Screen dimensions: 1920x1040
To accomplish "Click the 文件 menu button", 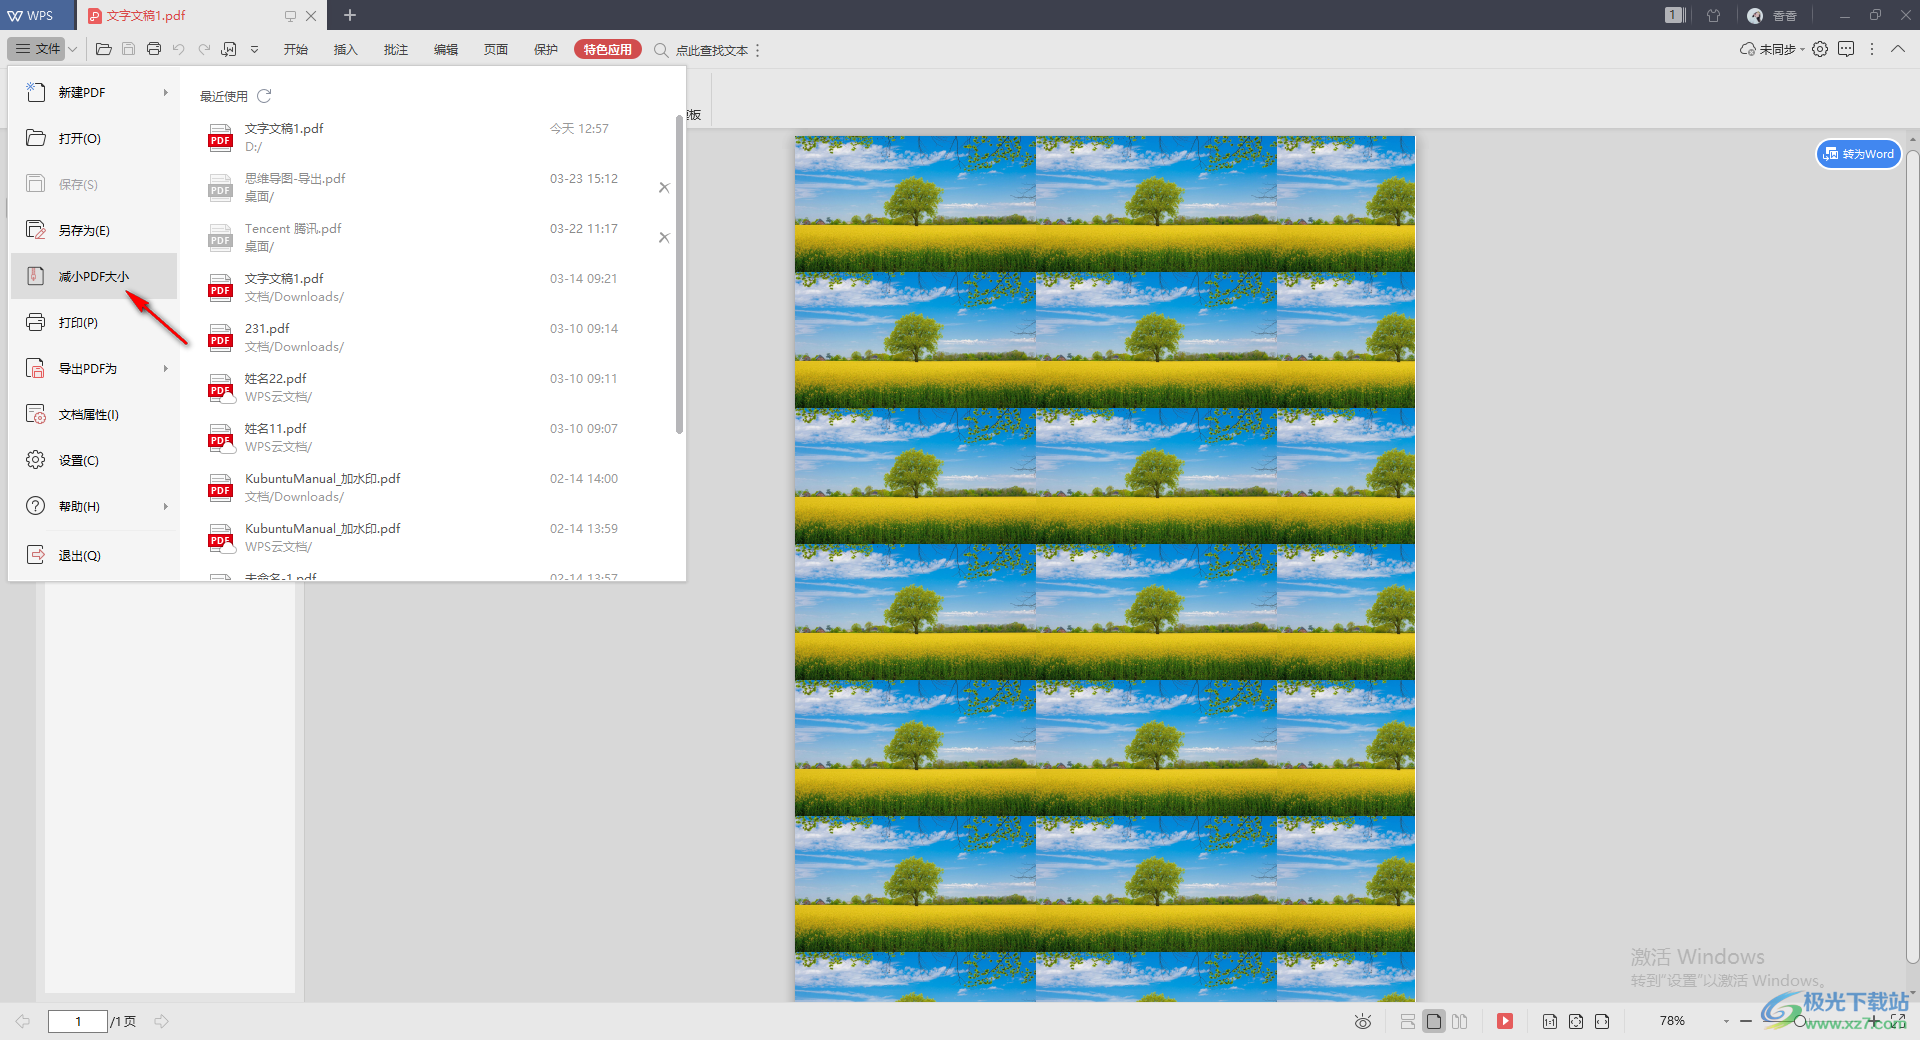I will (x=38, y=49).
